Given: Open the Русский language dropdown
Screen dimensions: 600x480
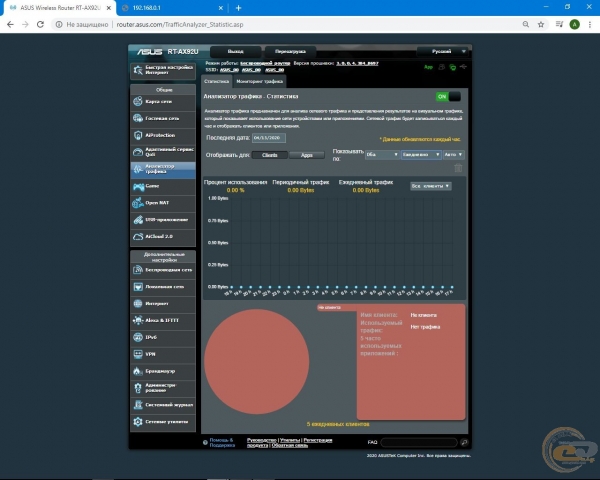Looking at the screenshot, I should 444,51.
